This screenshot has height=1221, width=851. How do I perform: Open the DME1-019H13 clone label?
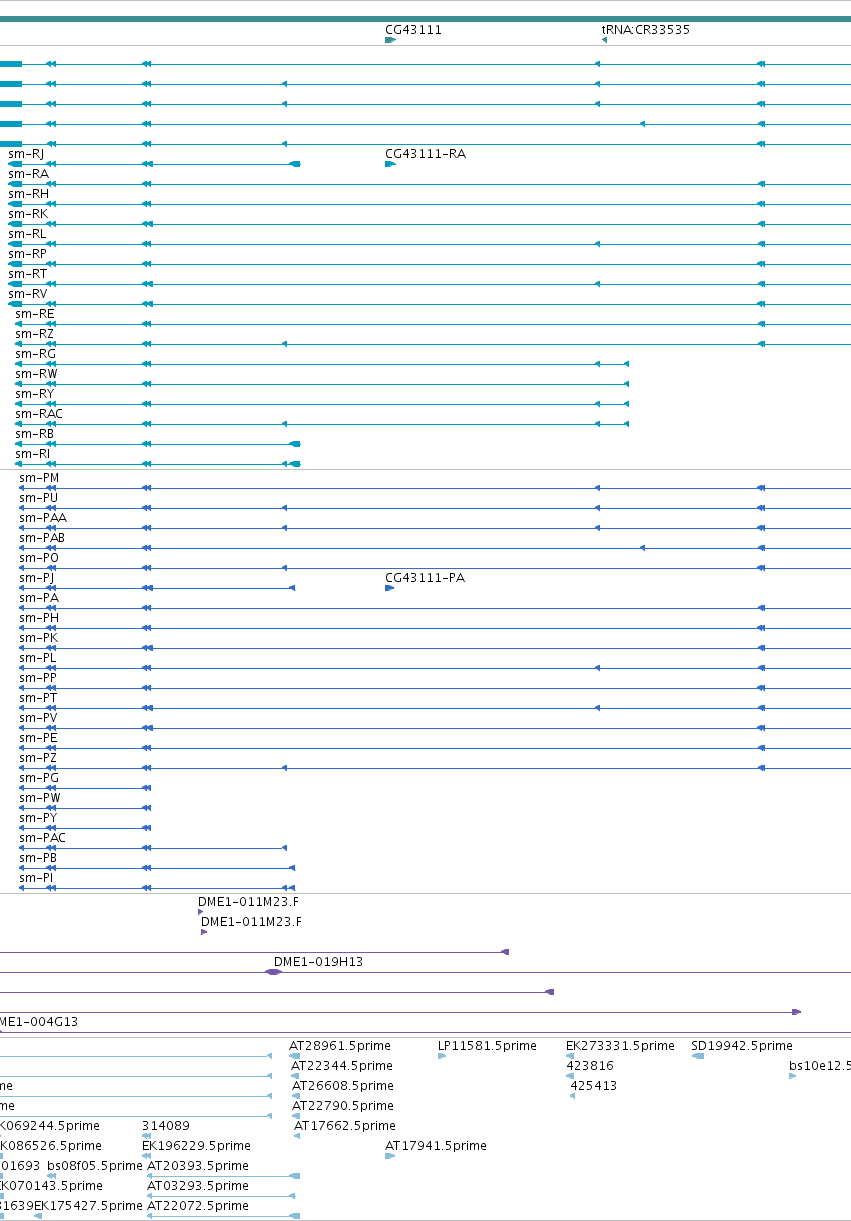(x=318, y=962)
